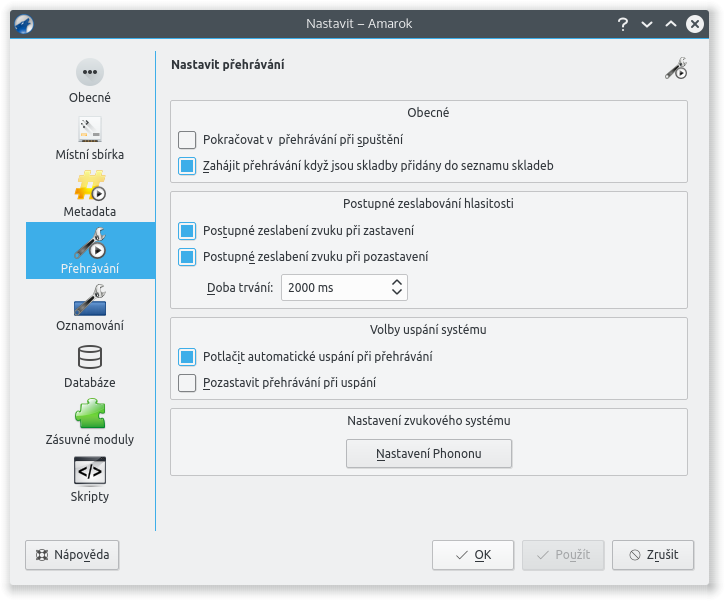Screen dimensions: 725x601
Task: Switch to the Obecné page label
Action: [x=90, y=98]
